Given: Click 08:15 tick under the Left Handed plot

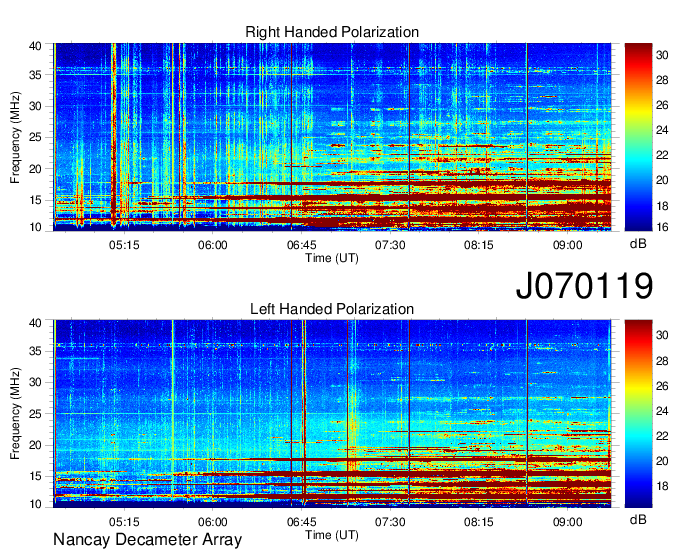Looking at the screenshot, I should tap(479, 522).
